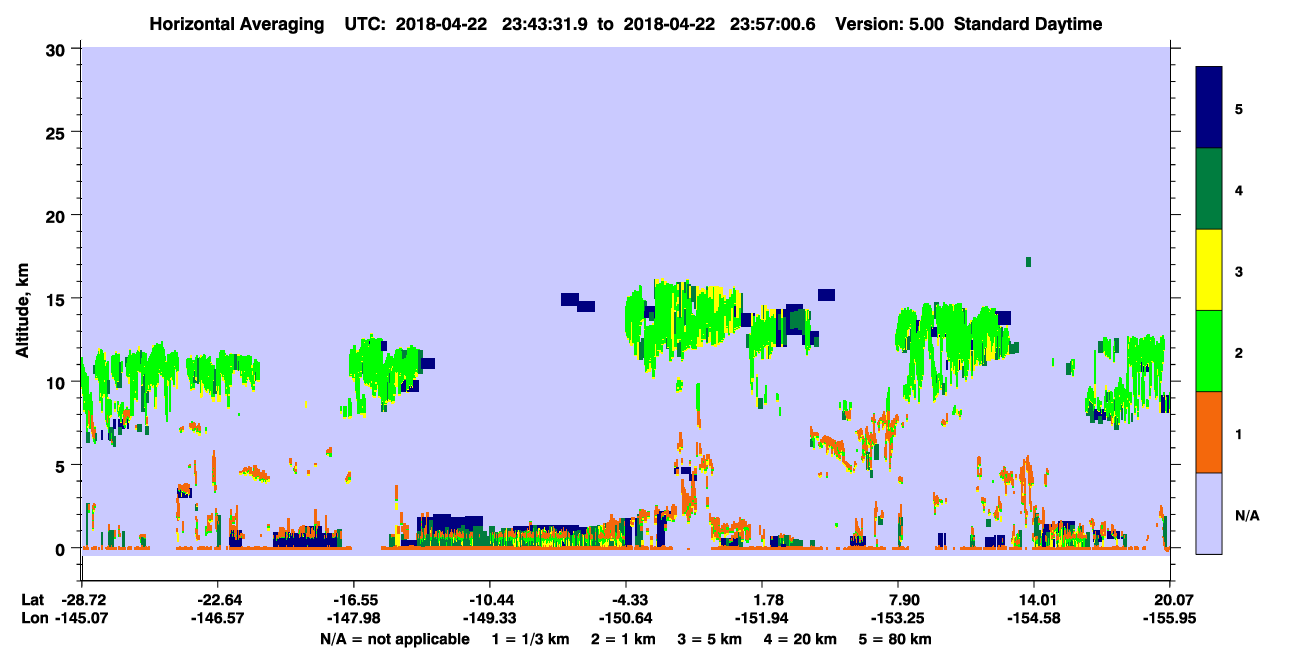Screen dimensions: 1300x667
Task: Click the bright green colorbar segment labeled 2
Action: [1209, 351]
